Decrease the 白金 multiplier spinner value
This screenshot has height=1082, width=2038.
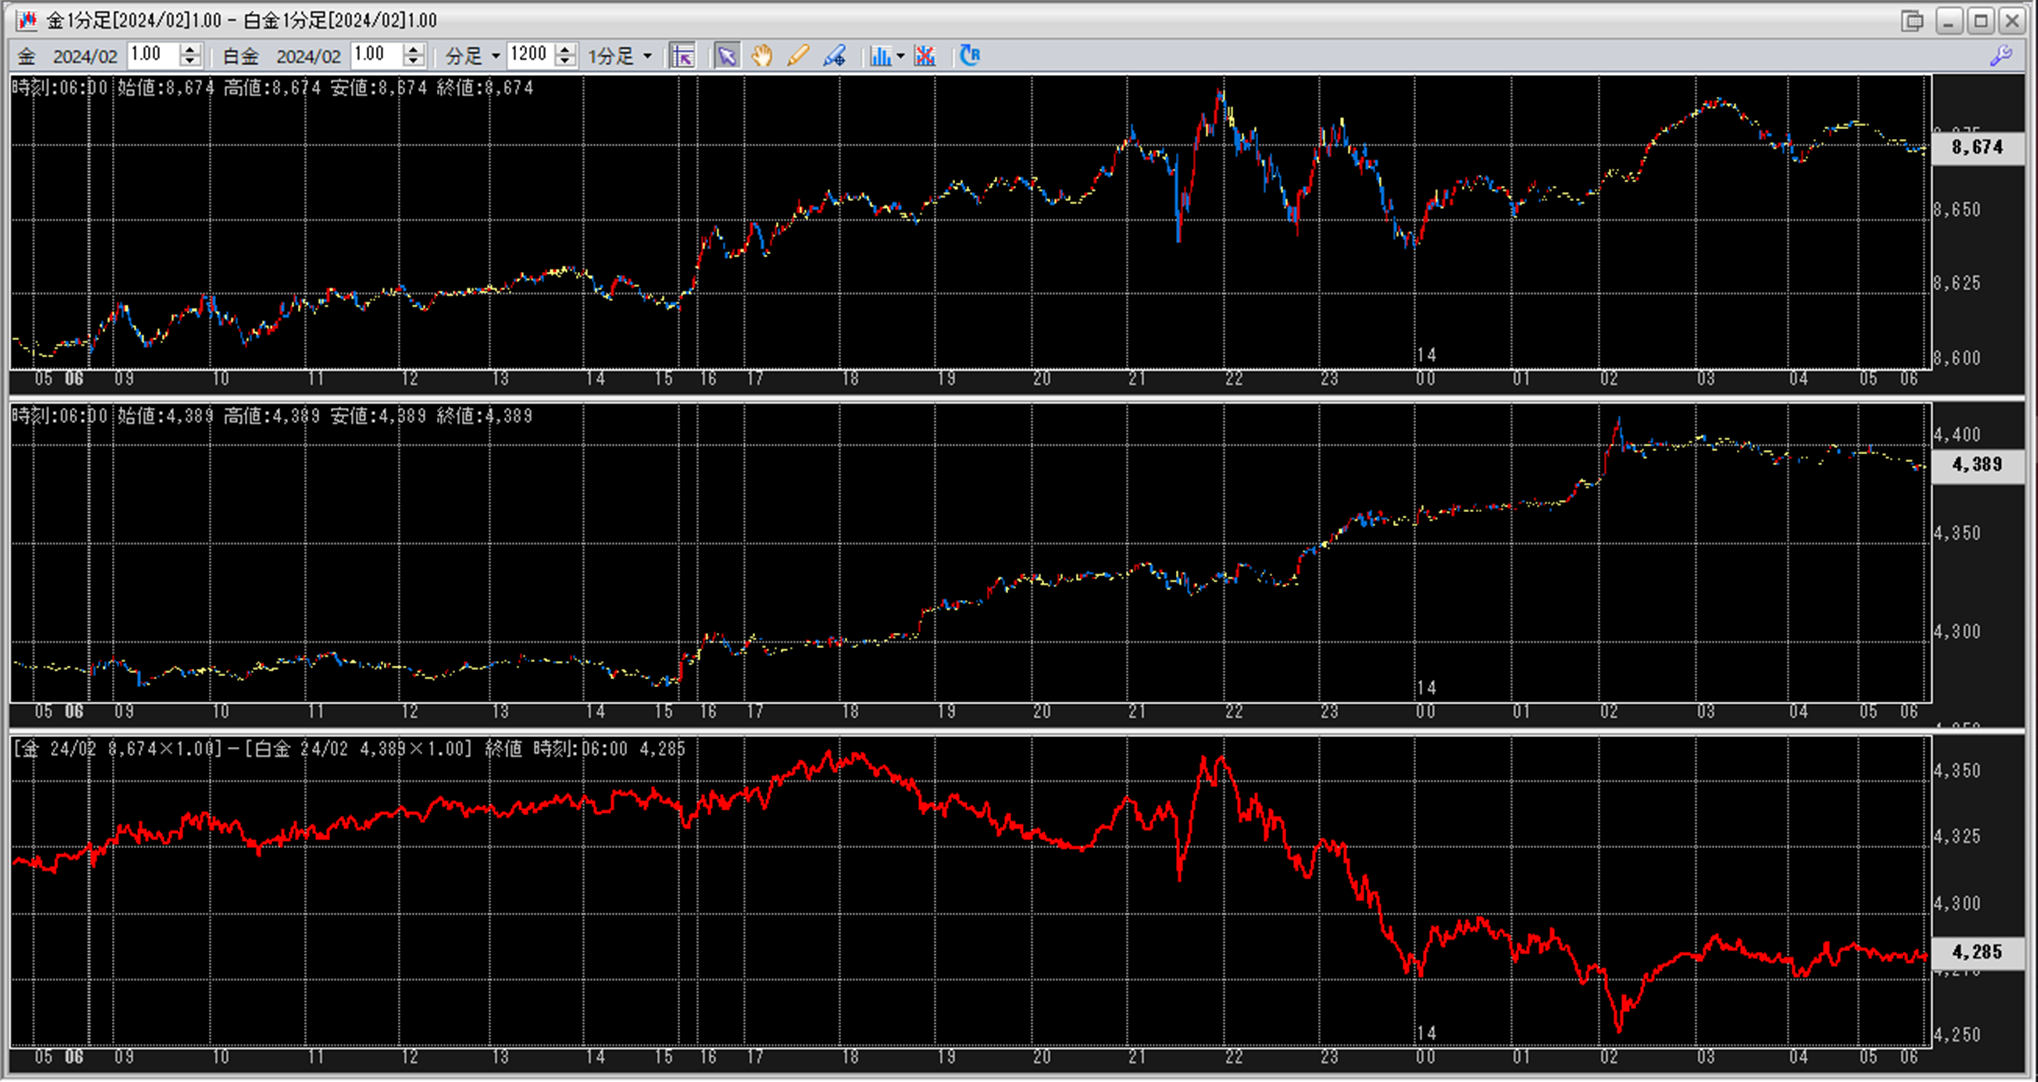tap(413, 62)
